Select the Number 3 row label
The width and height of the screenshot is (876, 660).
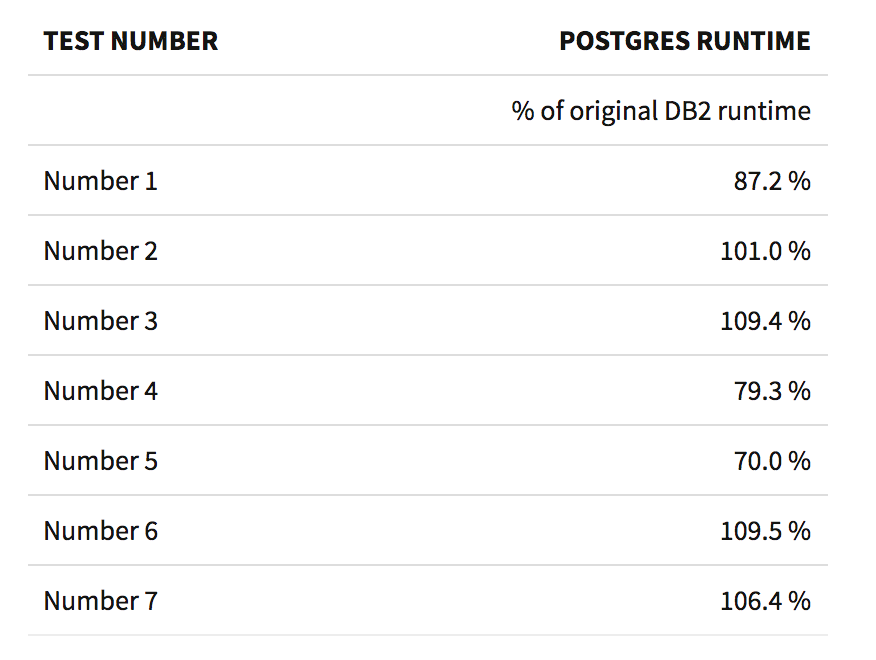(100, 321)
